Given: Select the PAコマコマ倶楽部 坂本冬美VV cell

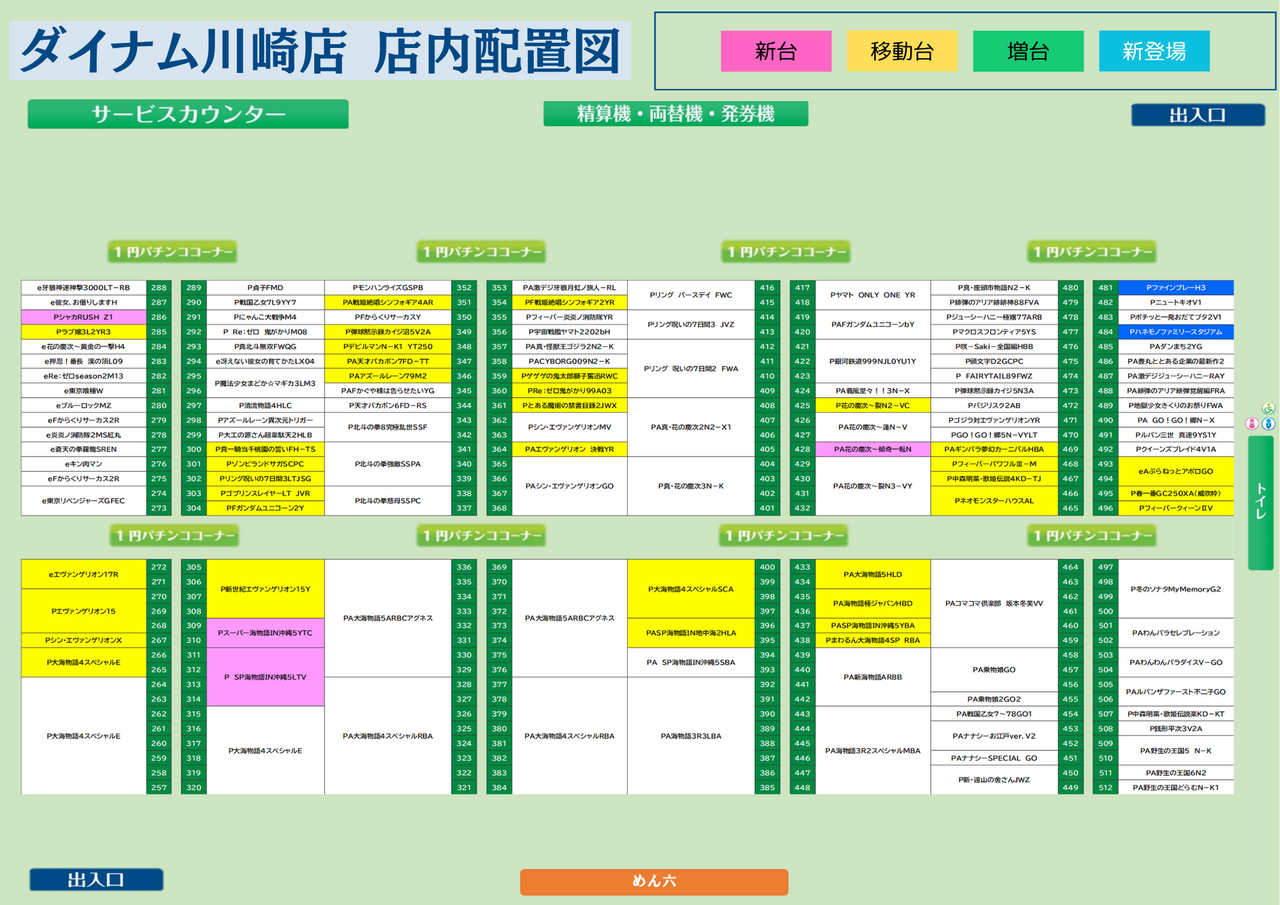Looking at the screenshot, I should tap(994, 604).
